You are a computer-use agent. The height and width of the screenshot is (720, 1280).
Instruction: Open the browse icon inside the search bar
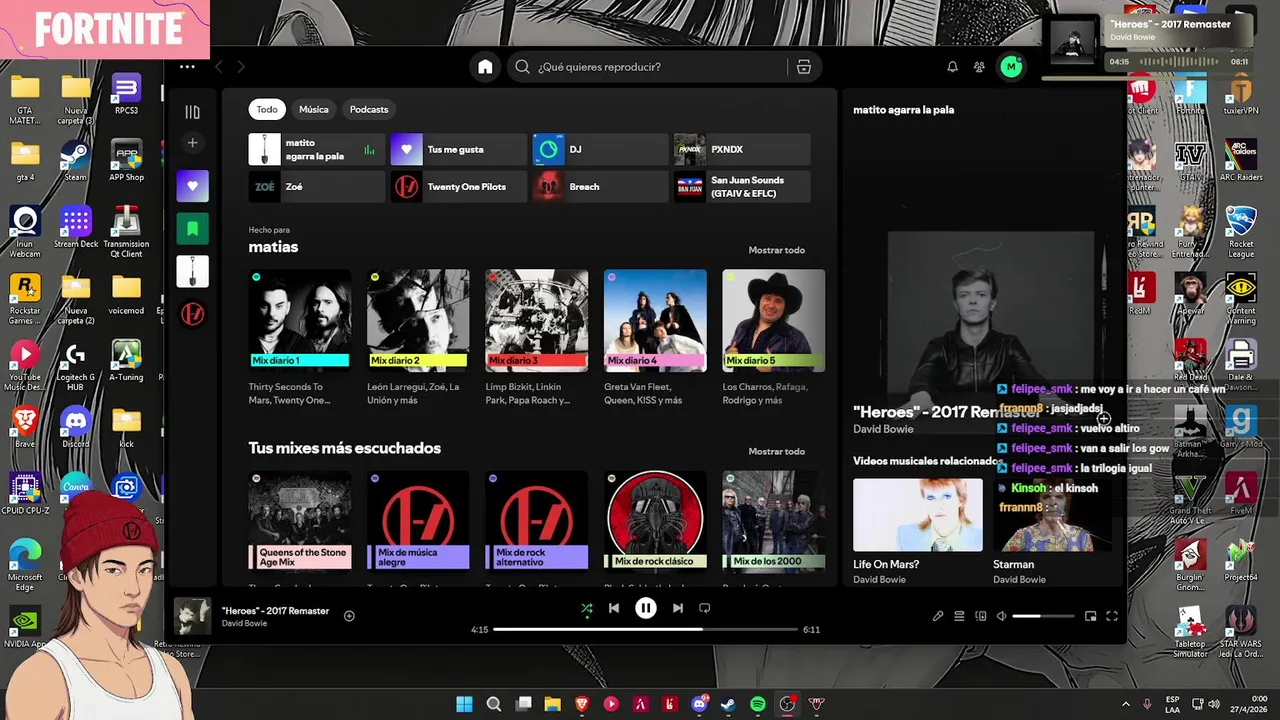(x=803, y=67)
